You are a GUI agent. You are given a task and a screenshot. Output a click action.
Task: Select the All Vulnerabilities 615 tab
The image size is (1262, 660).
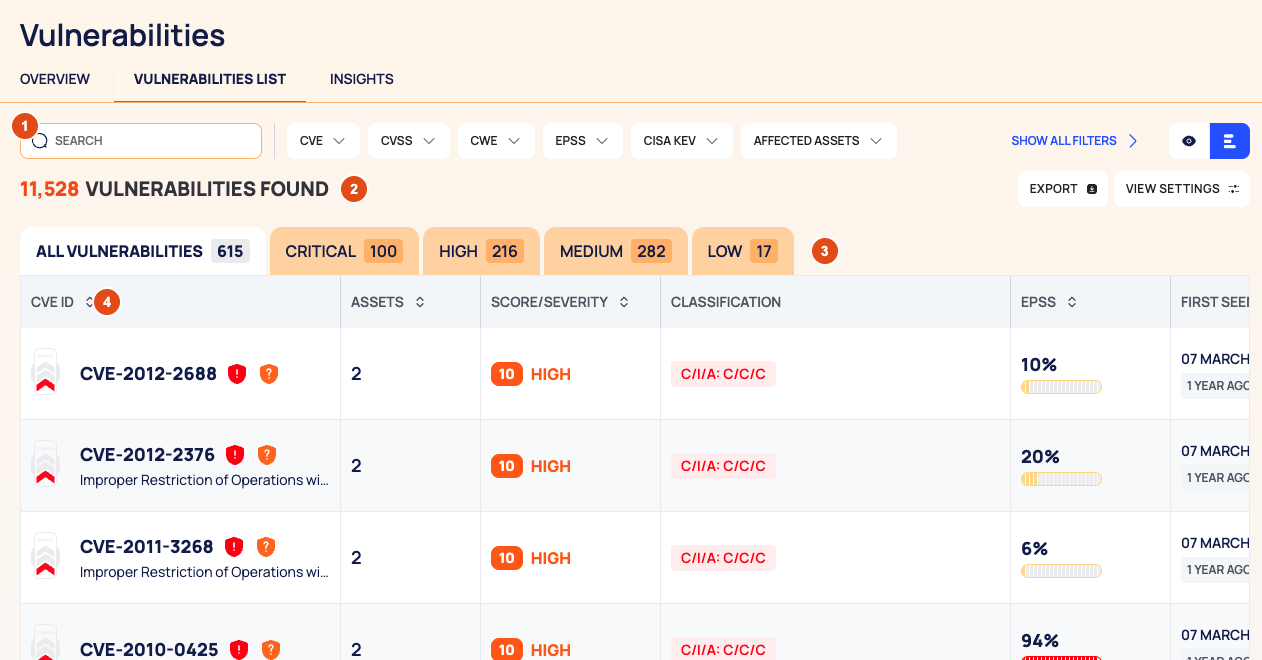click(x=143, y=252)
